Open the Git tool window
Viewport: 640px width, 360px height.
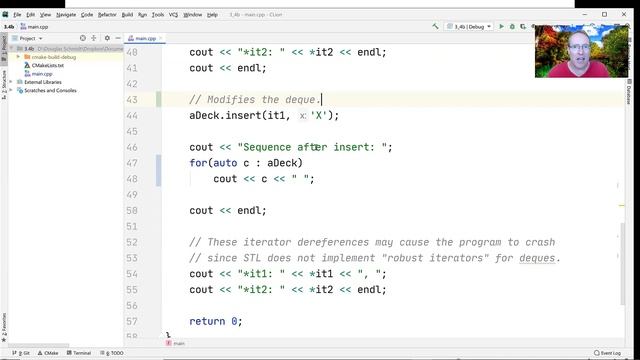click(21, 353)
